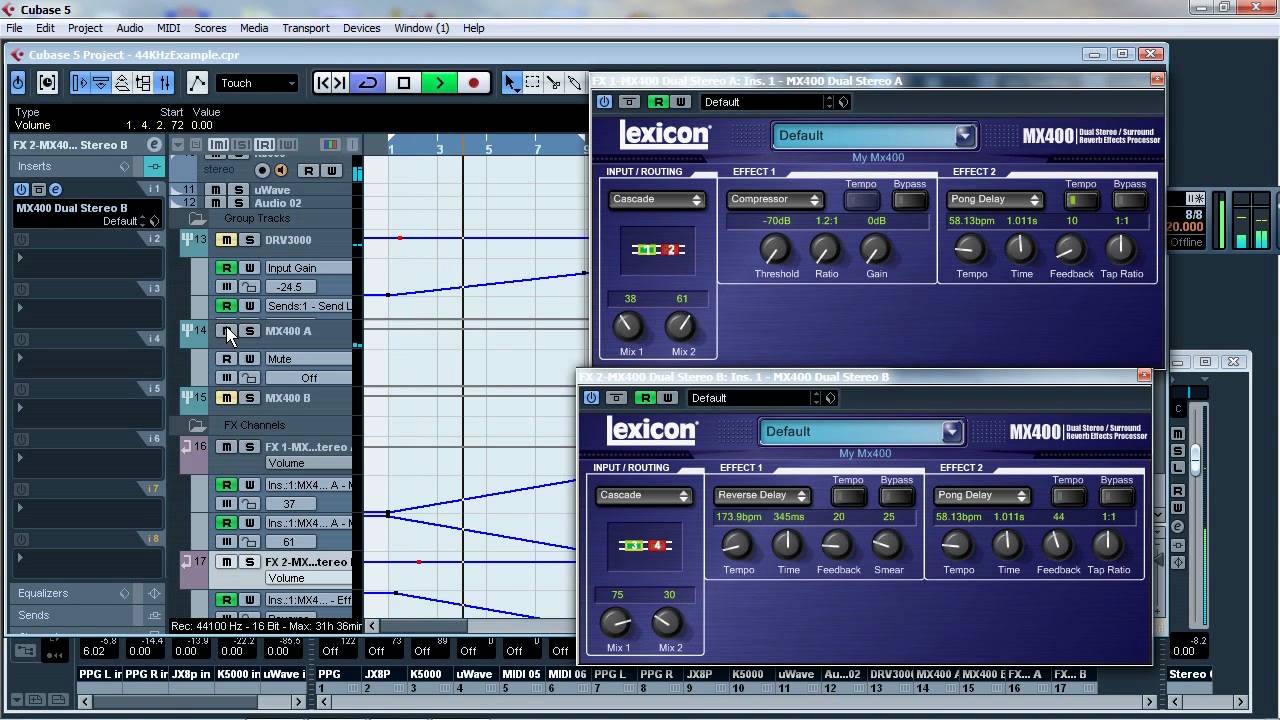Select the Object Selection arrow tool
This screenshot has width=1280, height=720.
[x=511, y=83]
